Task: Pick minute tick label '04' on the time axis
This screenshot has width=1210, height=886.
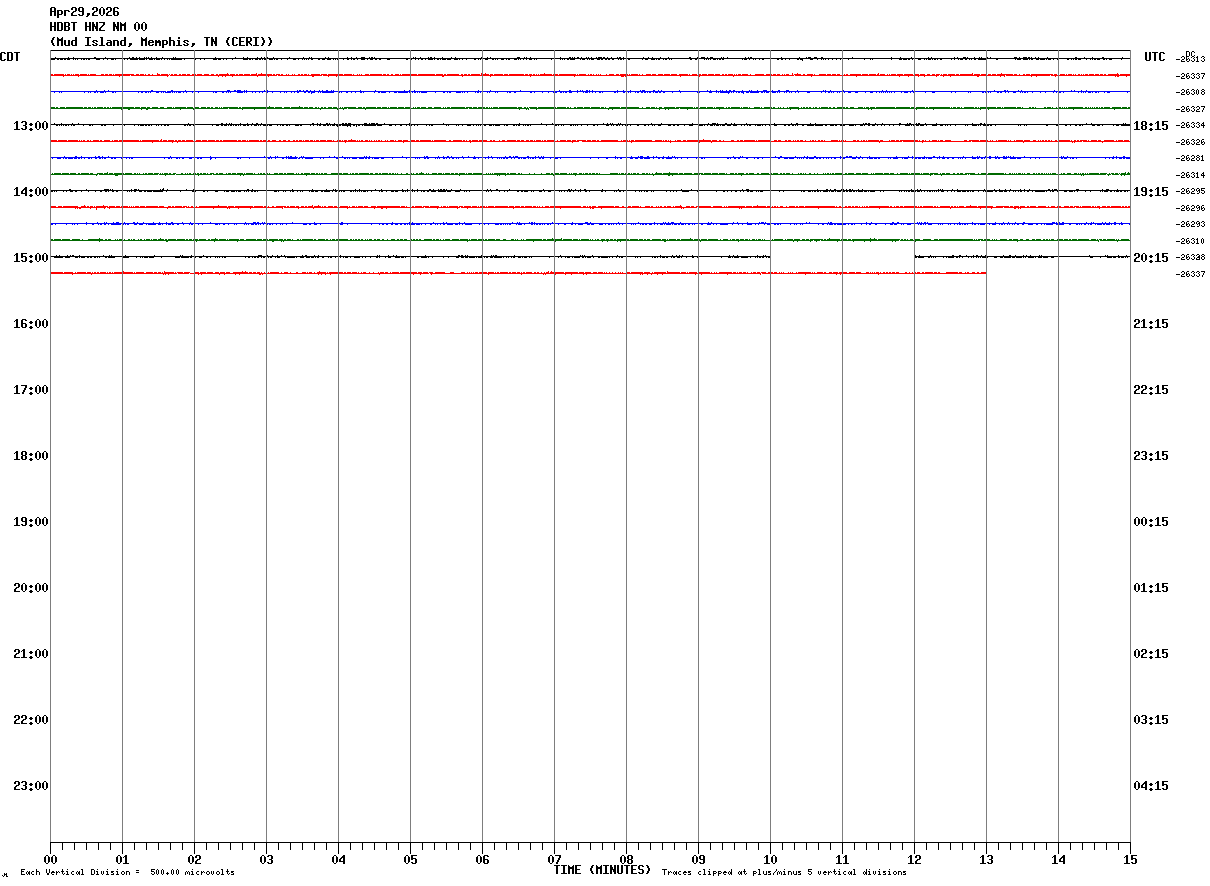Action: click(338, 860)
